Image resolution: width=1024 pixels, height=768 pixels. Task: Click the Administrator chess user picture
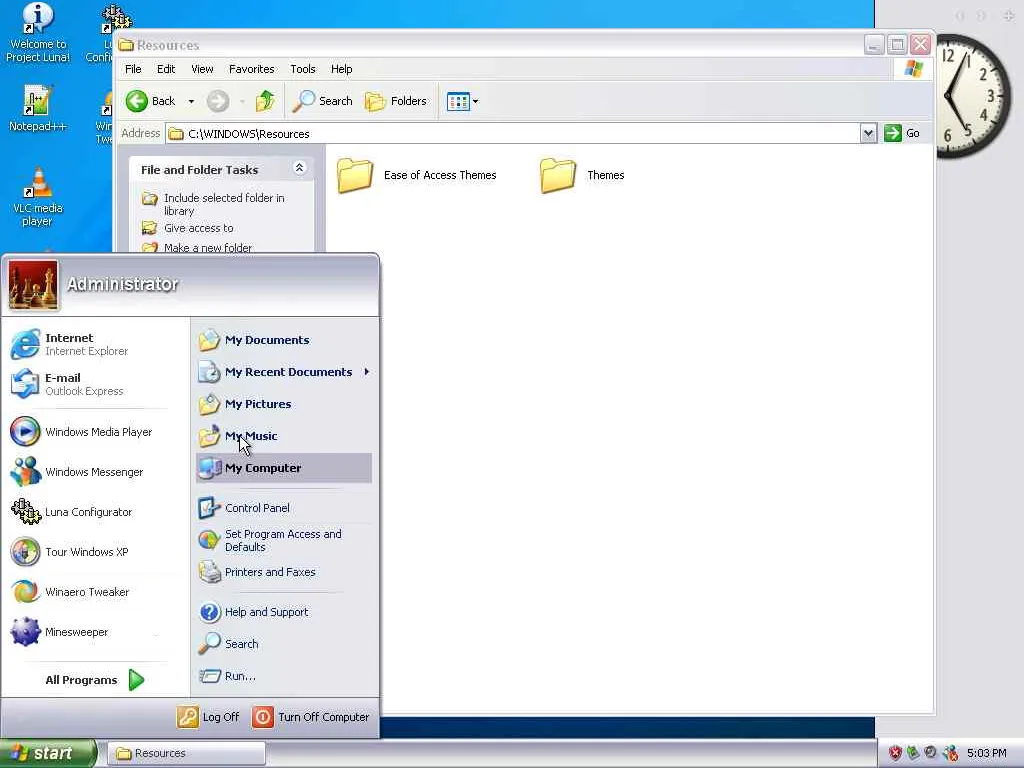(x=33, y=285)
